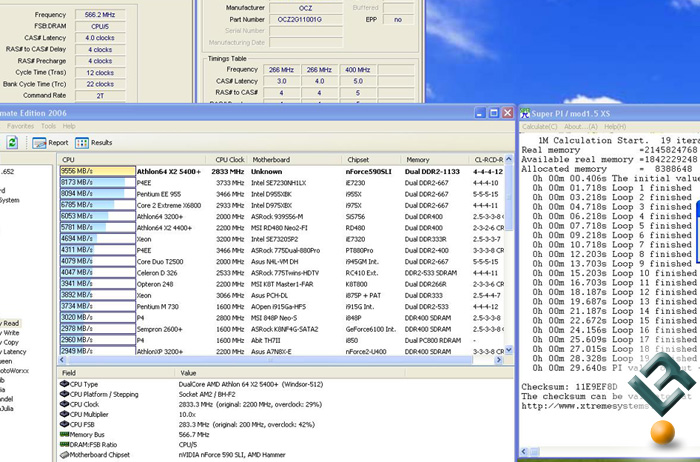This screenshot has height=462, width=700.
Task: Open the Results toolbar button
Action: [x=94, y=143]
